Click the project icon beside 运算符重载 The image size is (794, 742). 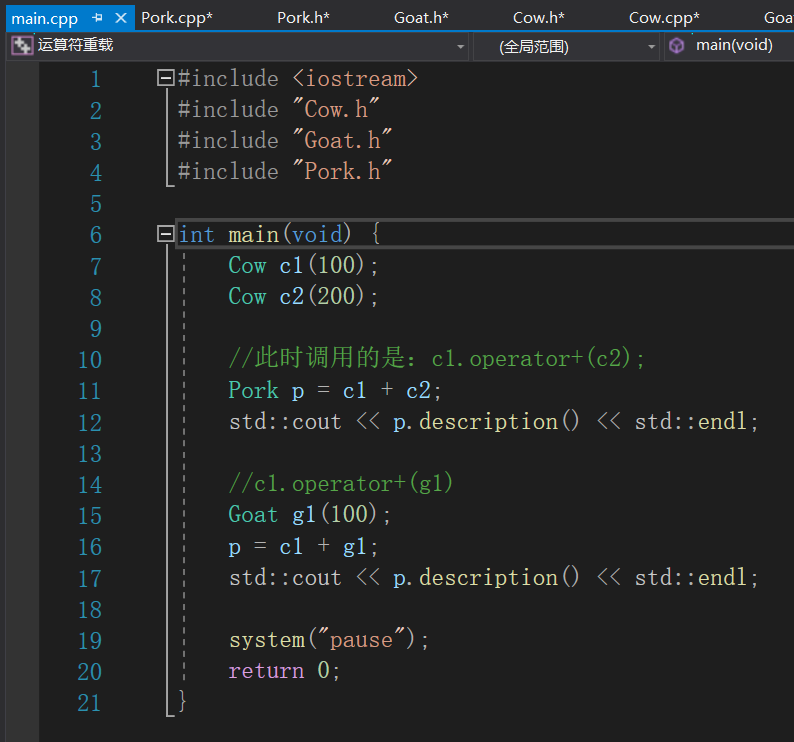tap(21, 45)
